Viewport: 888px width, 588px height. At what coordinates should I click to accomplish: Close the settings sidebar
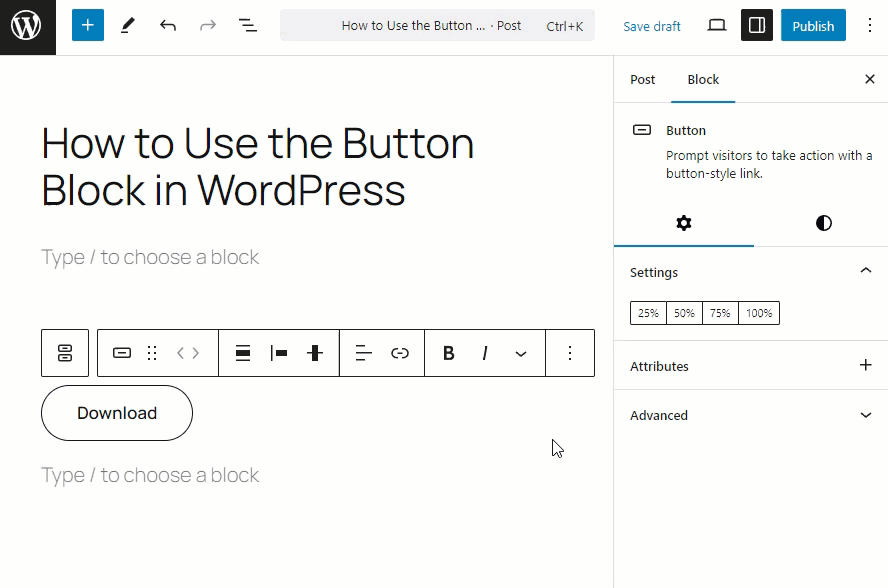point(870,79)
